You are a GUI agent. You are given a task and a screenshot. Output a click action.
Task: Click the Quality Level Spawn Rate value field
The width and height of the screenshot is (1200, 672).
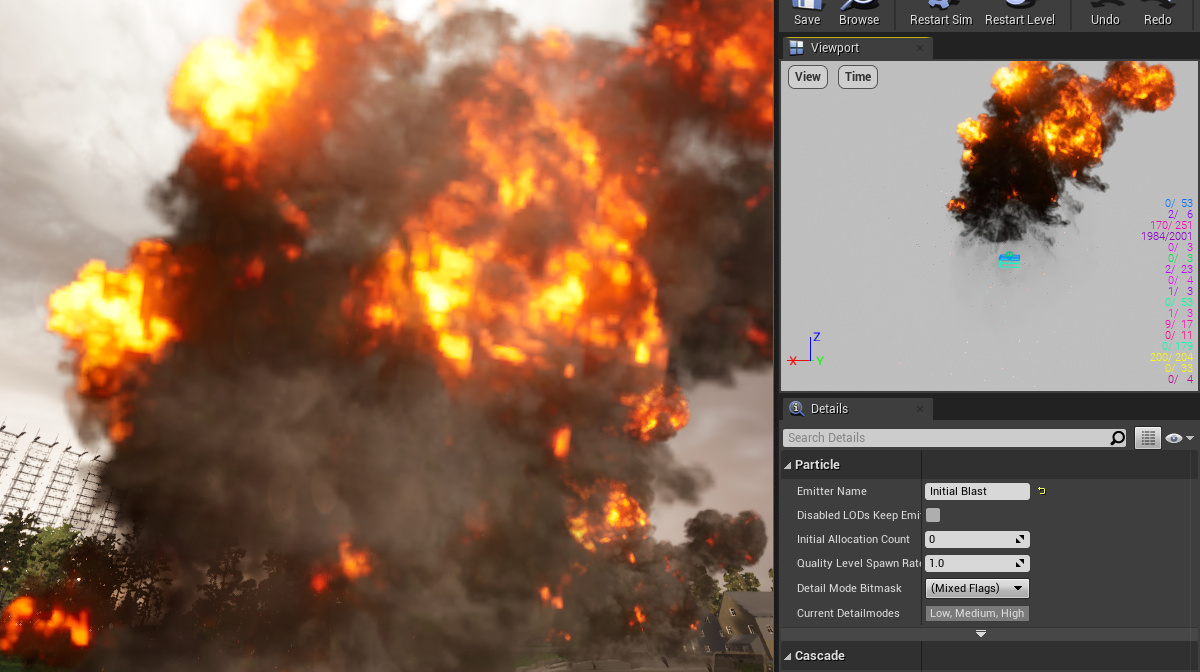pos(977,563)
